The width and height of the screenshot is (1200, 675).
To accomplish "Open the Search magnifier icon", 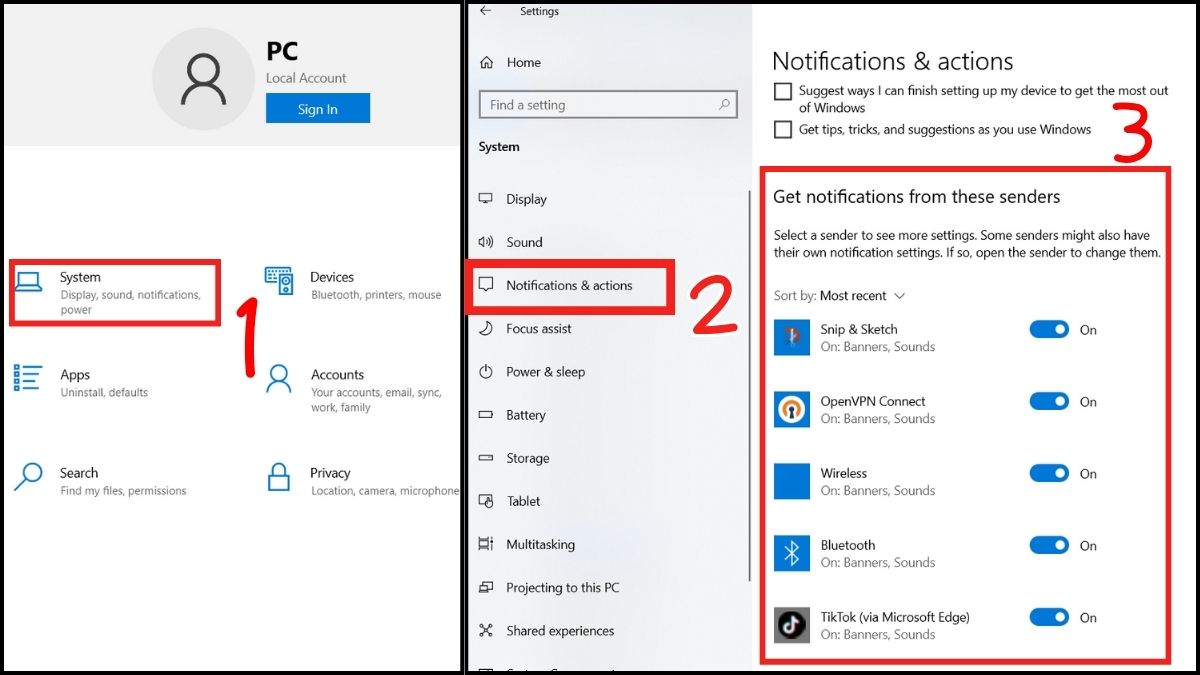I will point(28,475).
